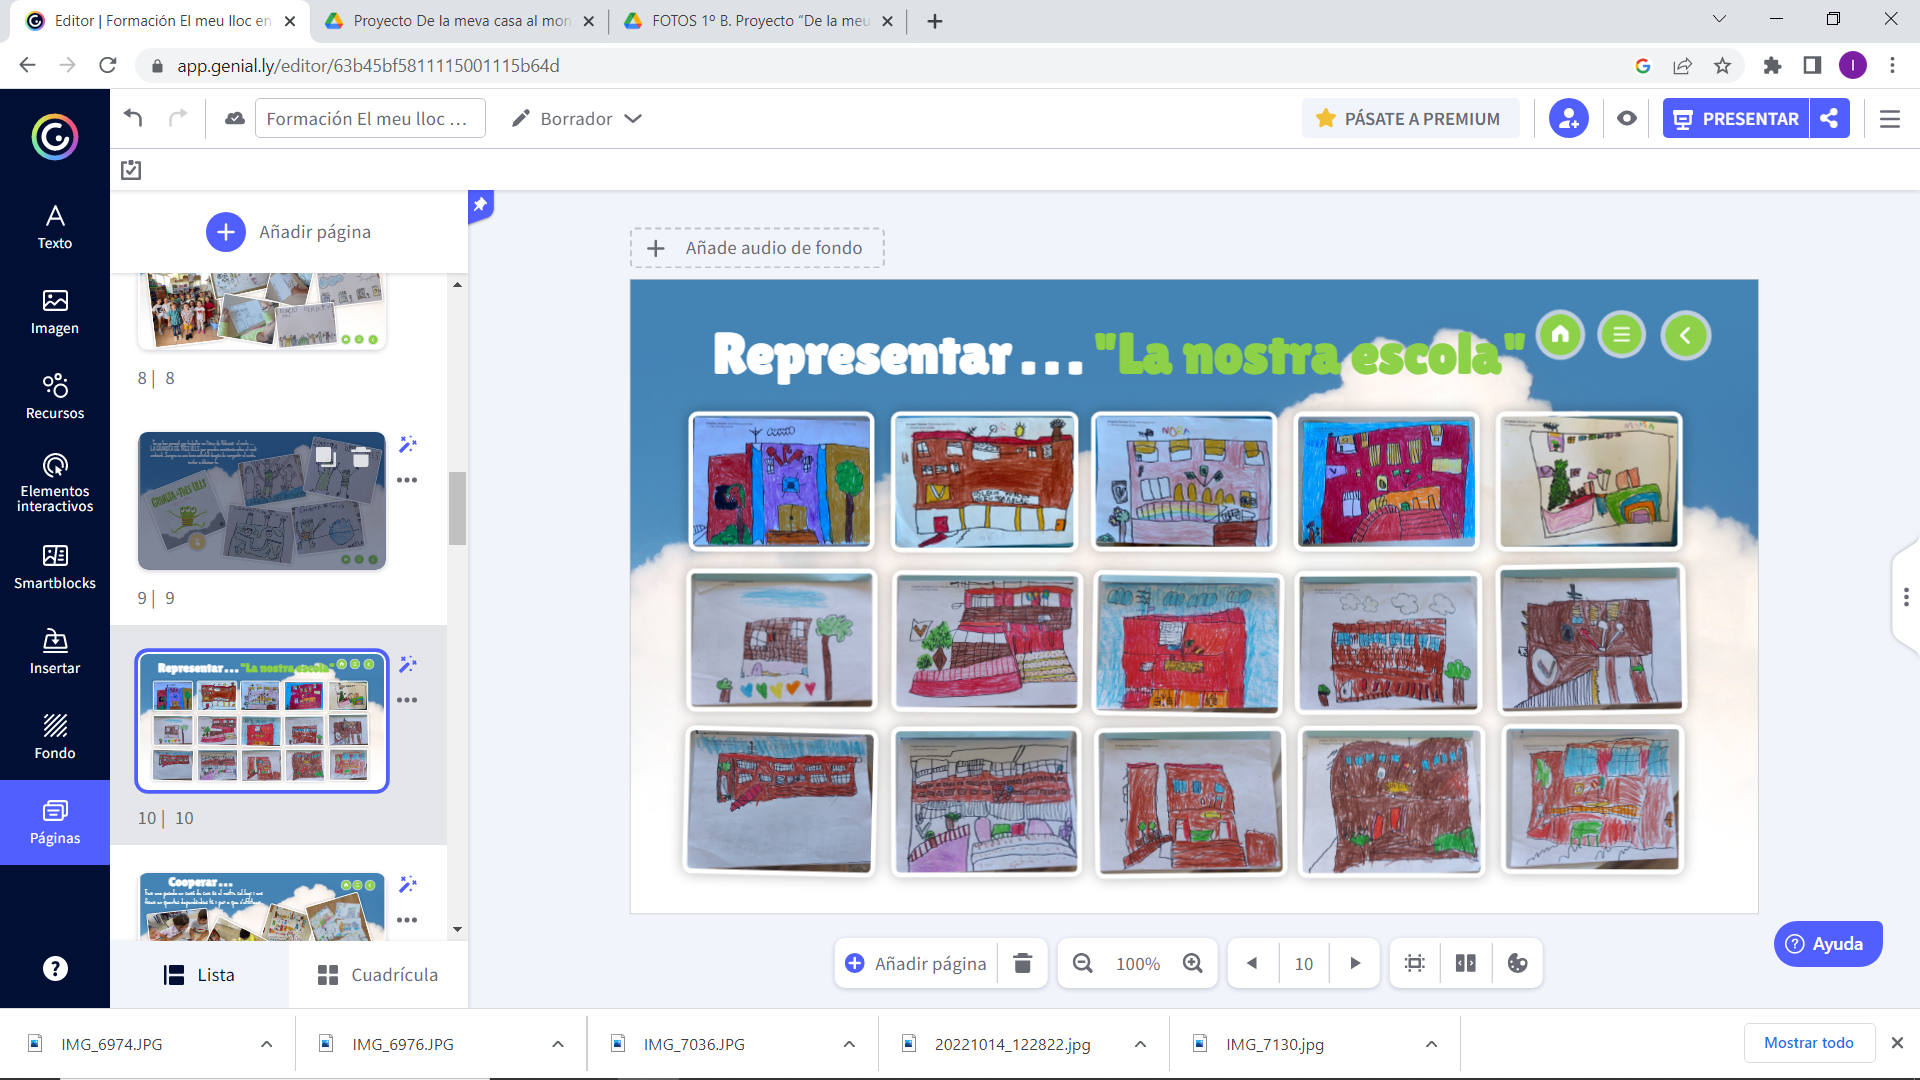Switch page panel to Lista view
This screenshot has height=1080, width=1920.
[x=200, y=975]
